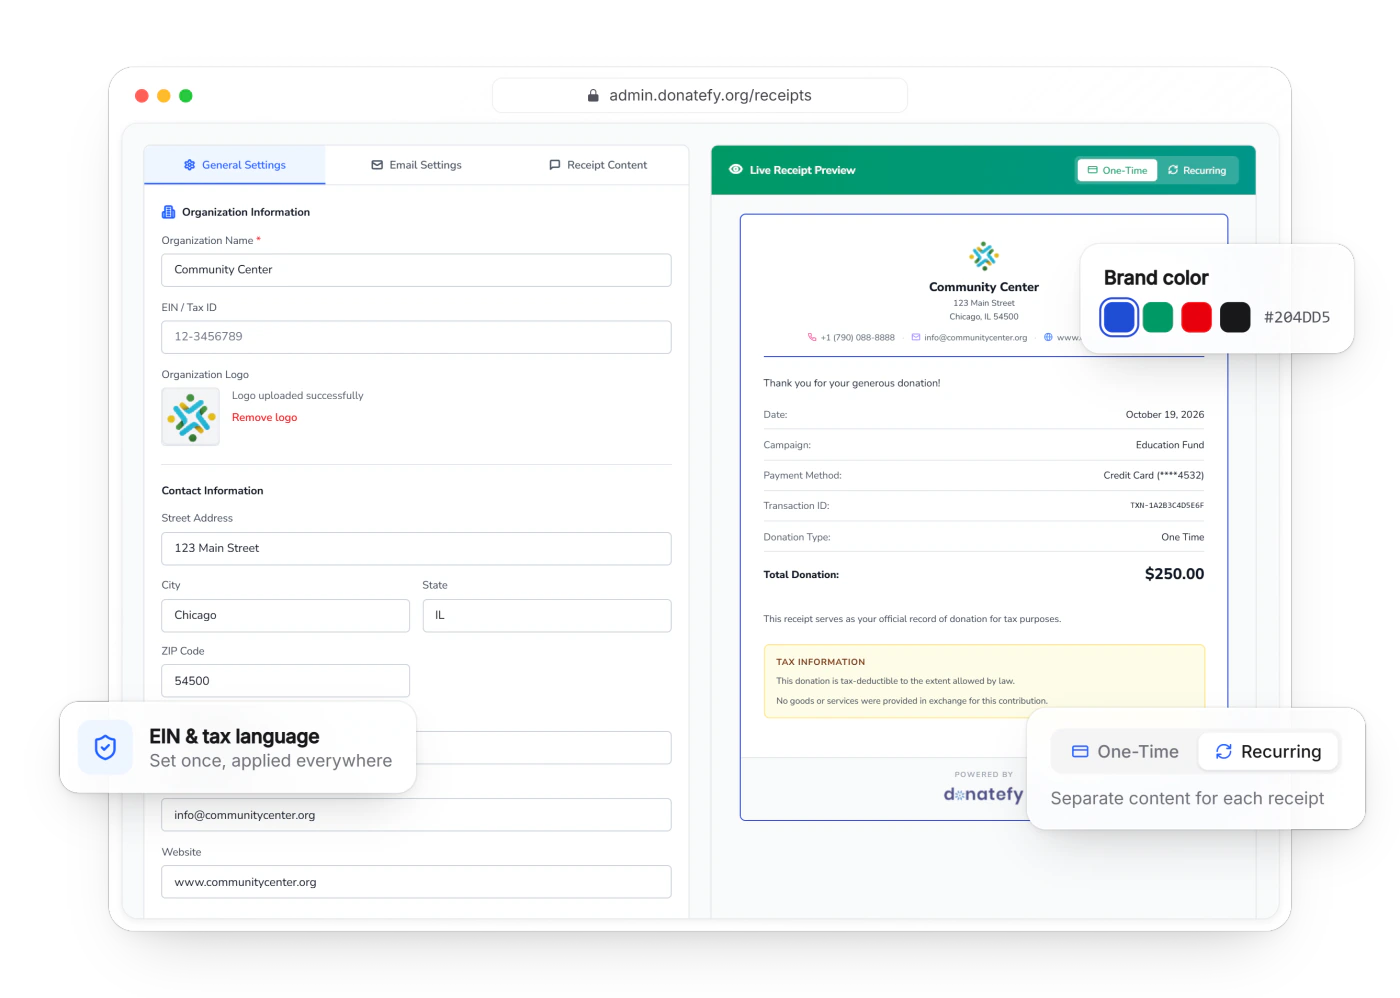Click the building icon beside Organization Information
The image size is (1400, 998).
tap(168, 212)
